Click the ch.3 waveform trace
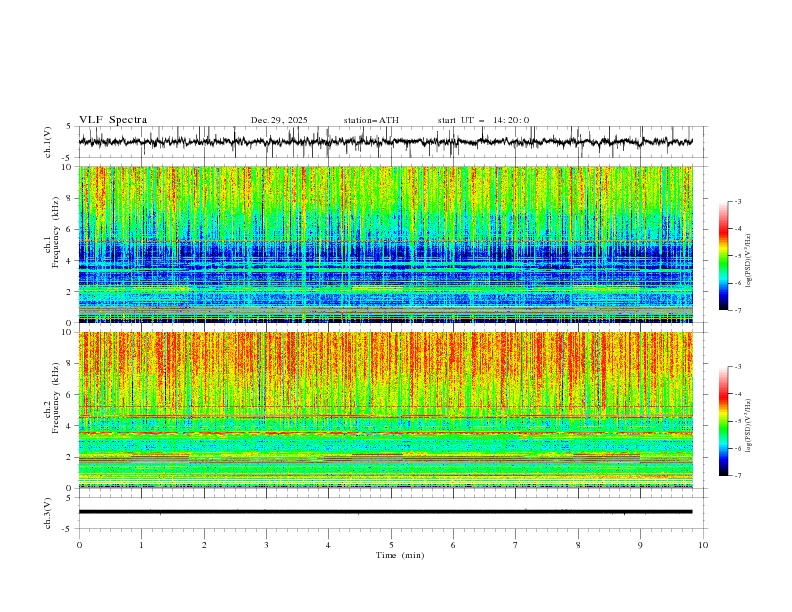 386,512
